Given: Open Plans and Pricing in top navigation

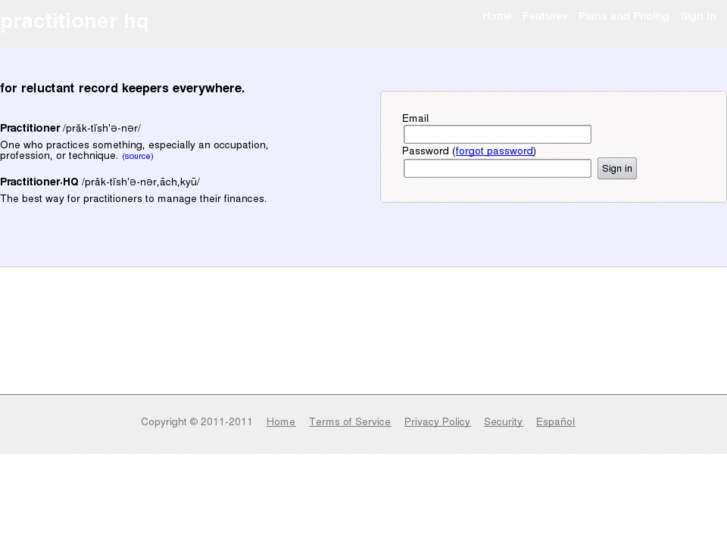Looking at the screenshot, I should pyautogui.click(x=624, y=16).
